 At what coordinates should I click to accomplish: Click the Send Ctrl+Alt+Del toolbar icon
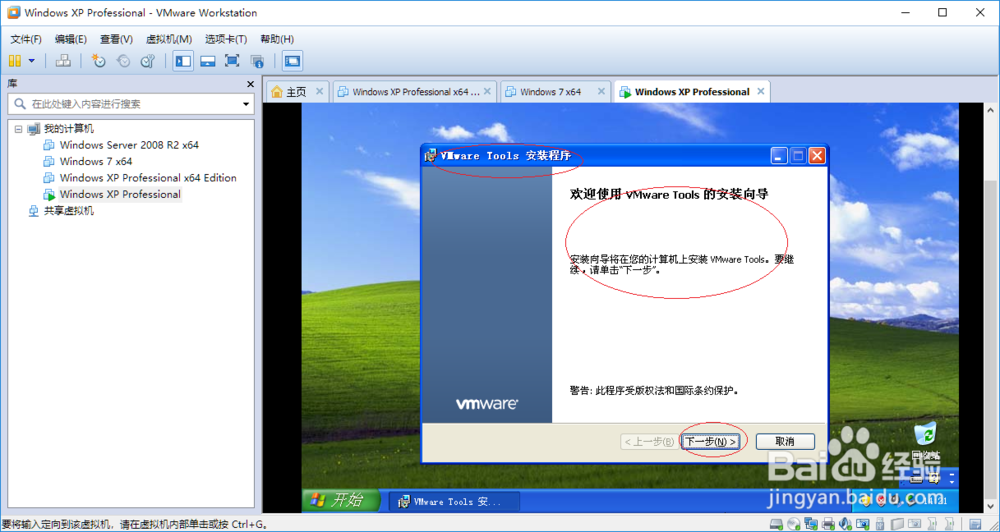[x=63, y=61]
